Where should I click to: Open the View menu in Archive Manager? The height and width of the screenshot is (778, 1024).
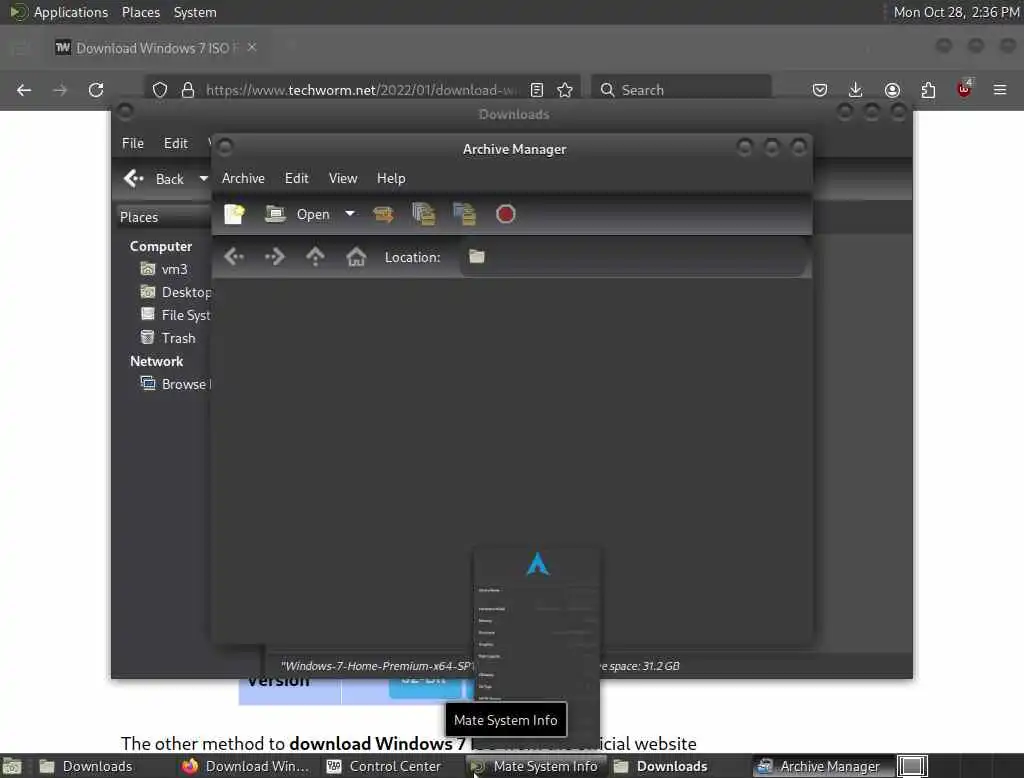343,178
